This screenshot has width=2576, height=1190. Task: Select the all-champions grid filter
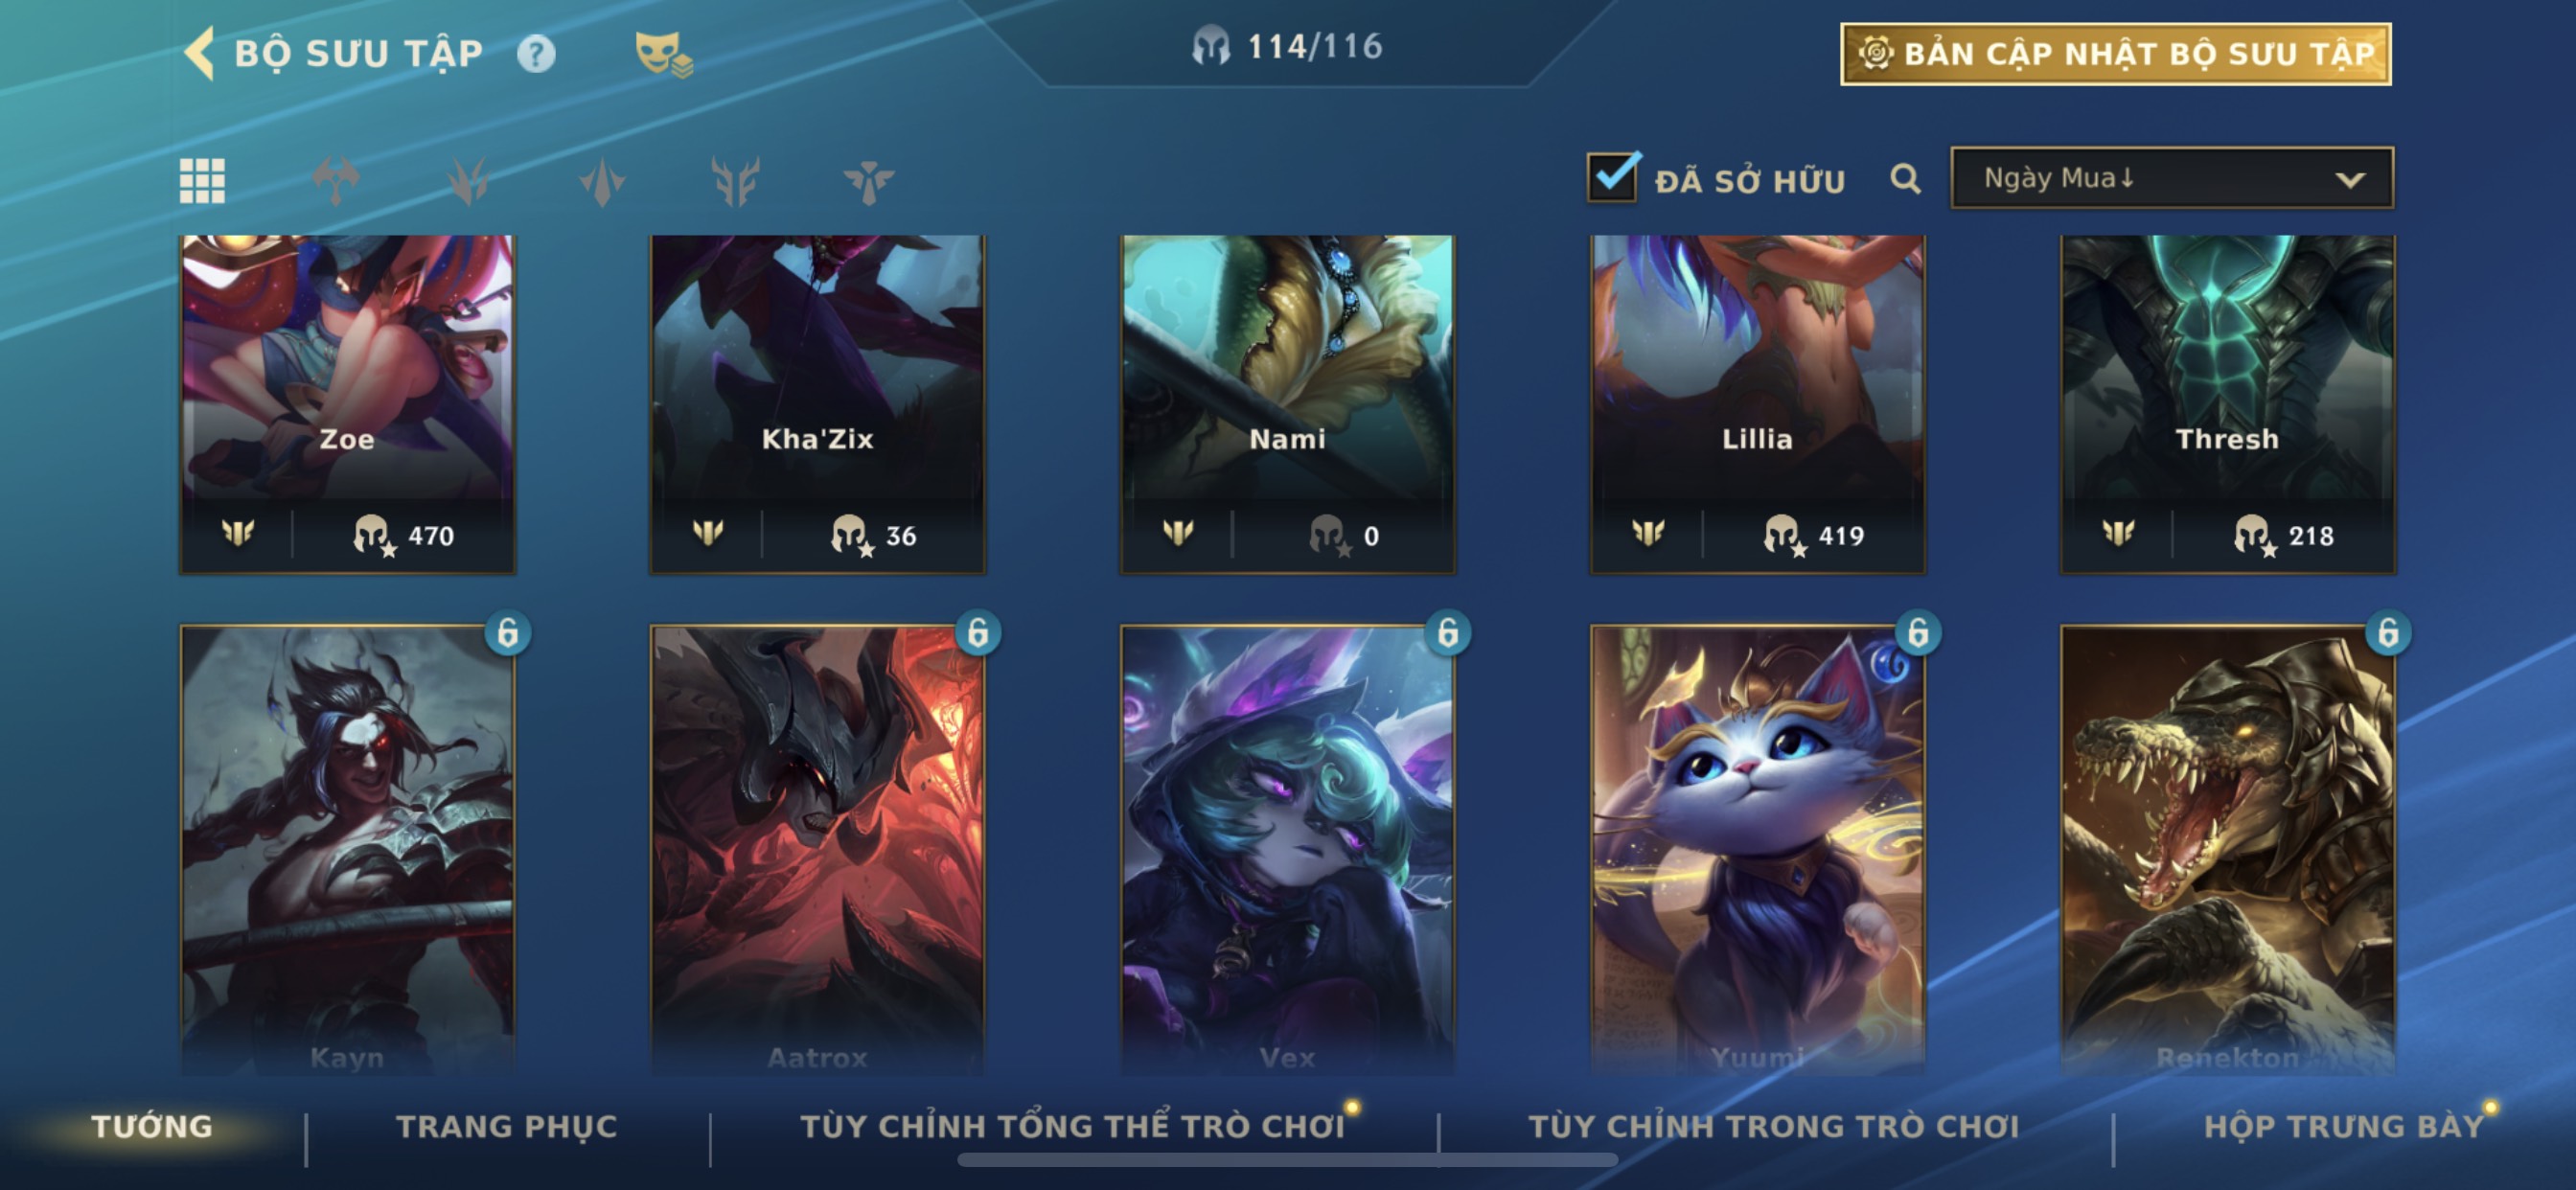pyautogui.click(x=202, y=181)
